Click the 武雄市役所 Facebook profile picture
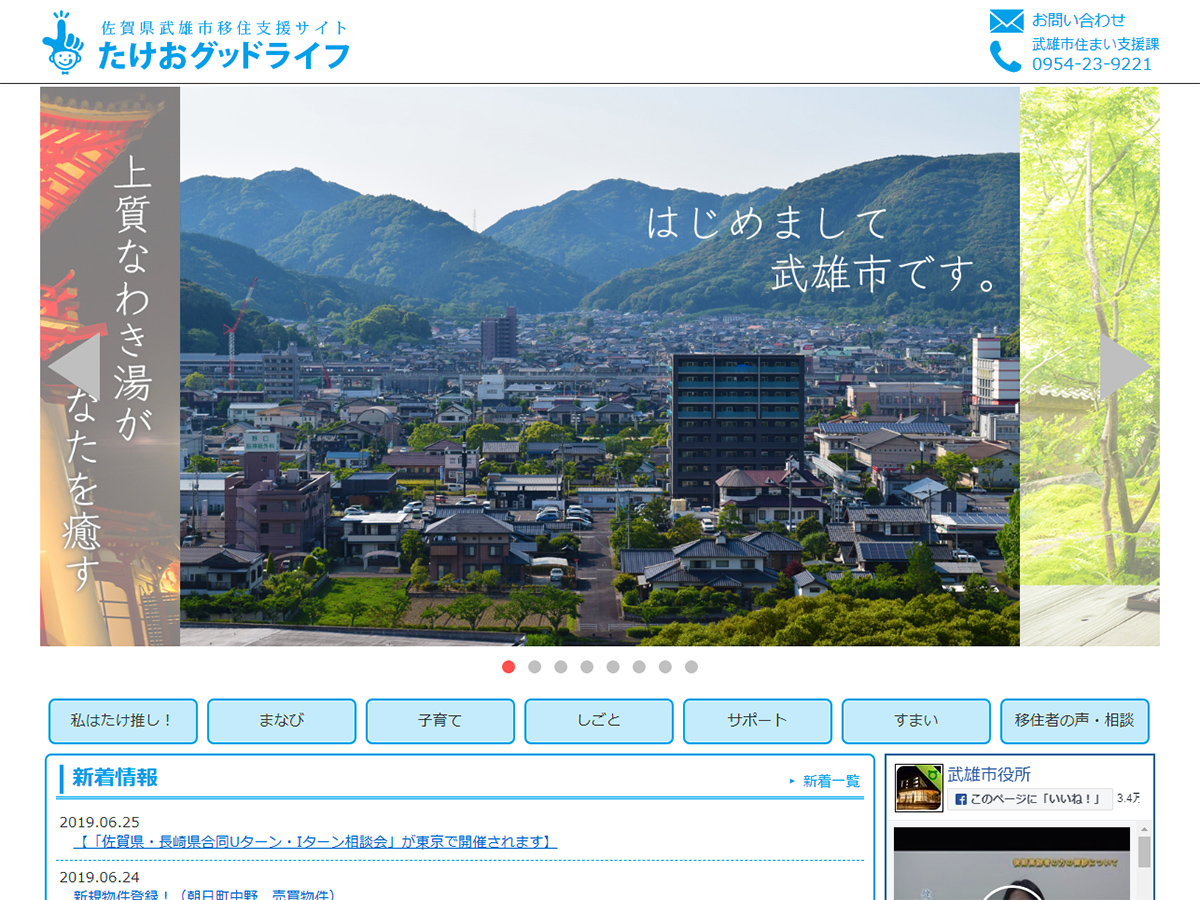Image resolution: width=1200 pixels, height=900 pixels. [x=918, y=788]
